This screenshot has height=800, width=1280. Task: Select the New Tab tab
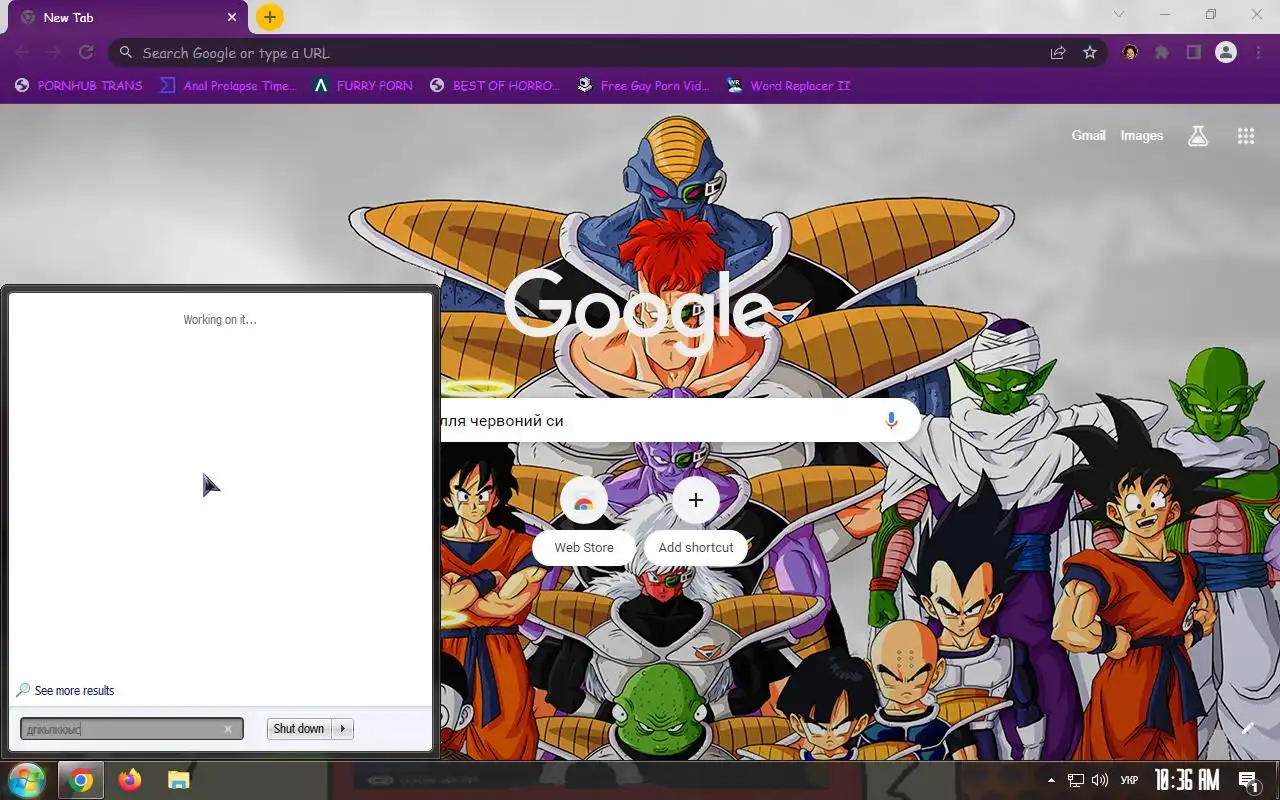[x=128, y=17]
